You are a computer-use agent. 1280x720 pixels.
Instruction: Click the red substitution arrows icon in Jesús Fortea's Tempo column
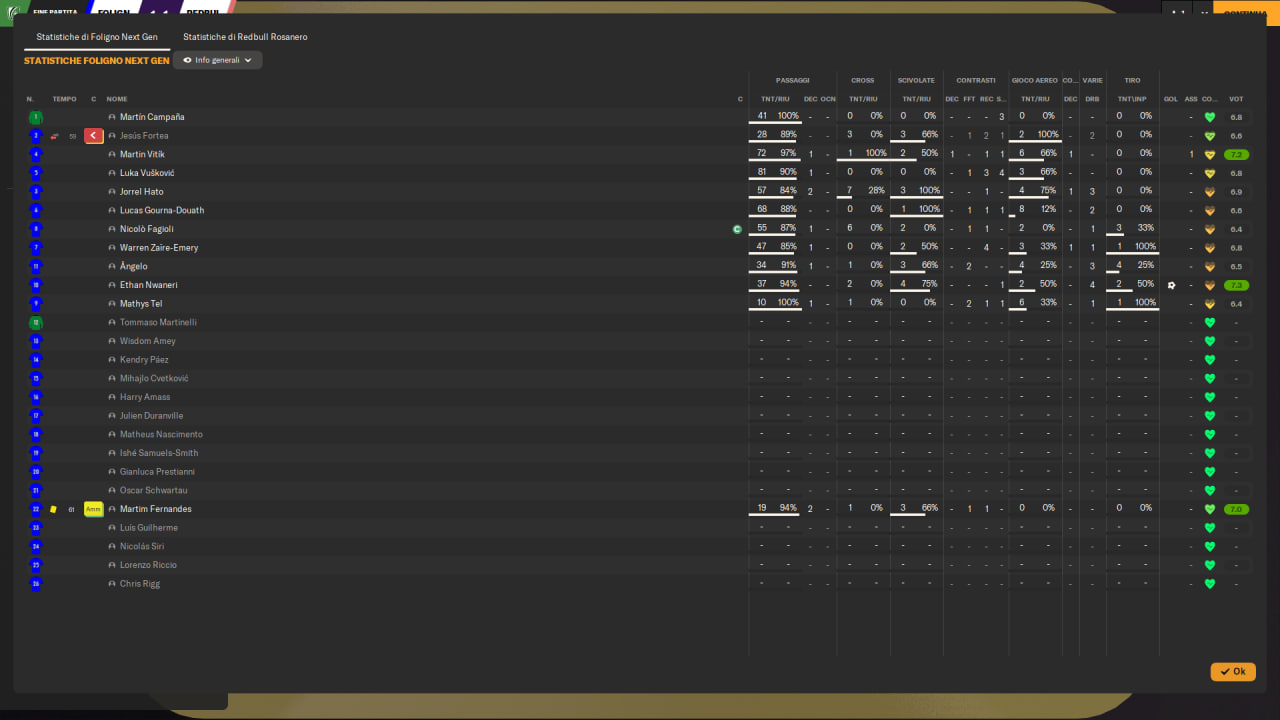55,136
